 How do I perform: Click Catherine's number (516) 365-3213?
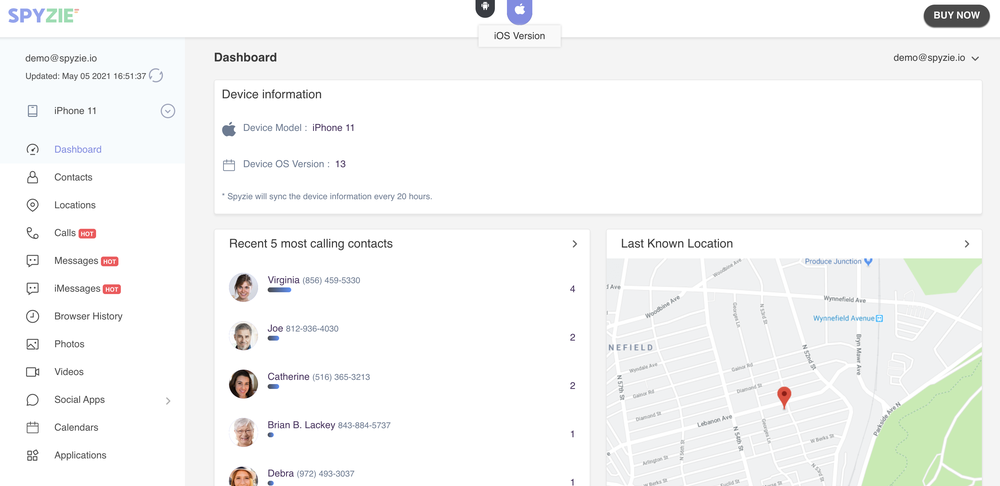pyautogui.click(x=341, y=377)
